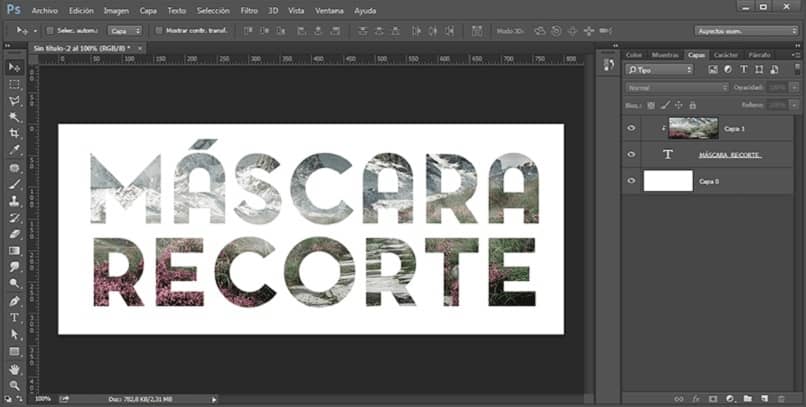
Task: Click the add layer style fx icon
Action: point(696,398)
